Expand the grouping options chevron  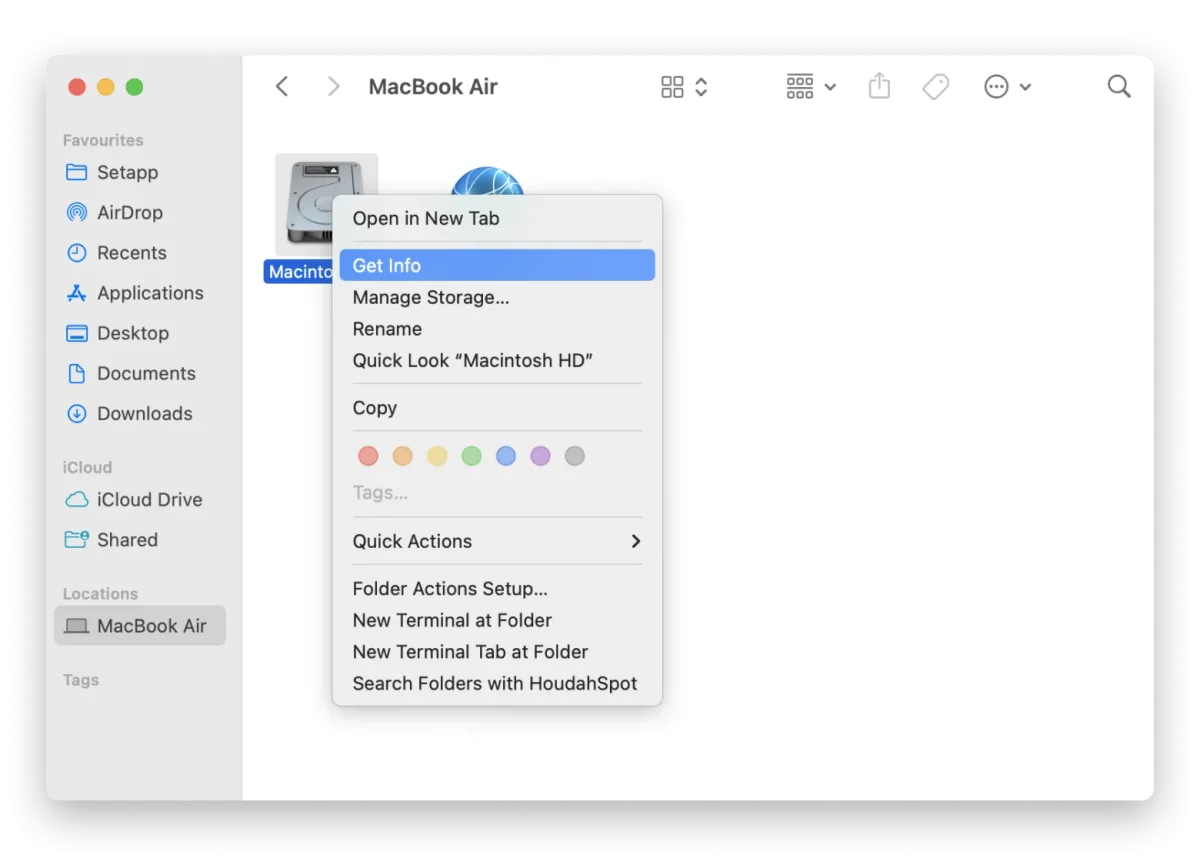(830, 88)
